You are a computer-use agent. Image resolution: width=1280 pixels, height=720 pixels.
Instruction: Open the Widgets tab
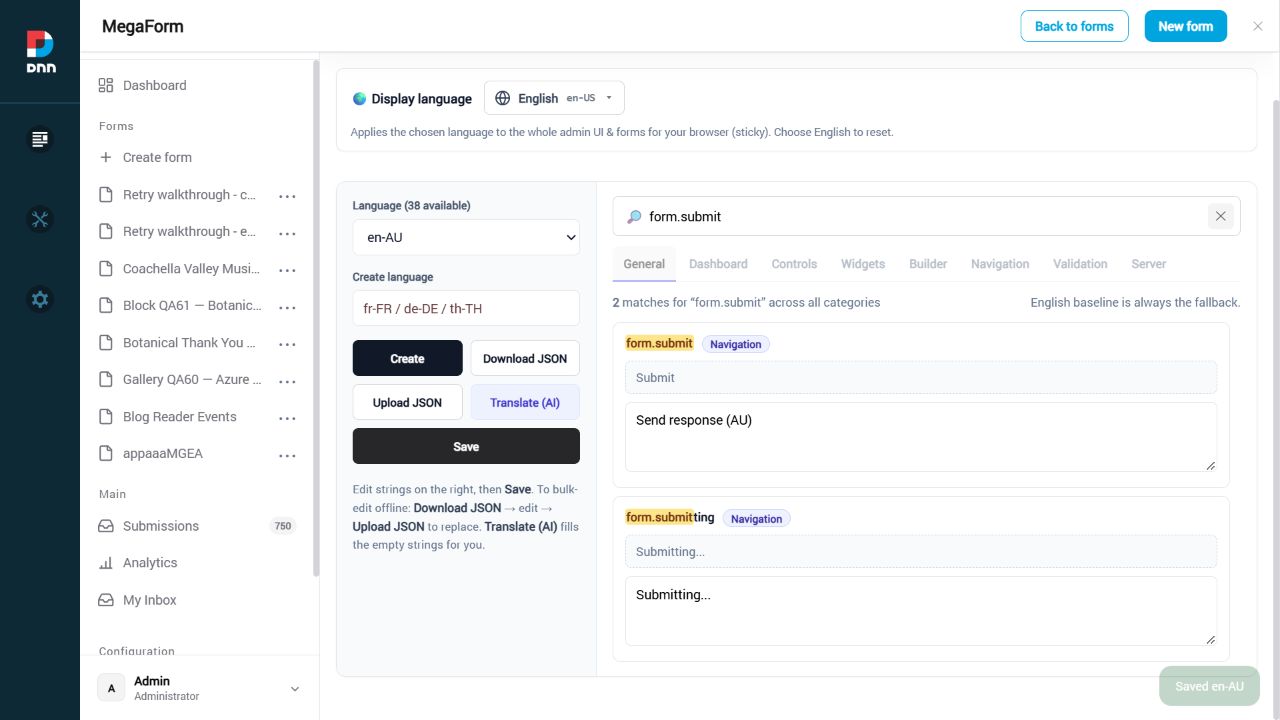[x=863, y=264]
